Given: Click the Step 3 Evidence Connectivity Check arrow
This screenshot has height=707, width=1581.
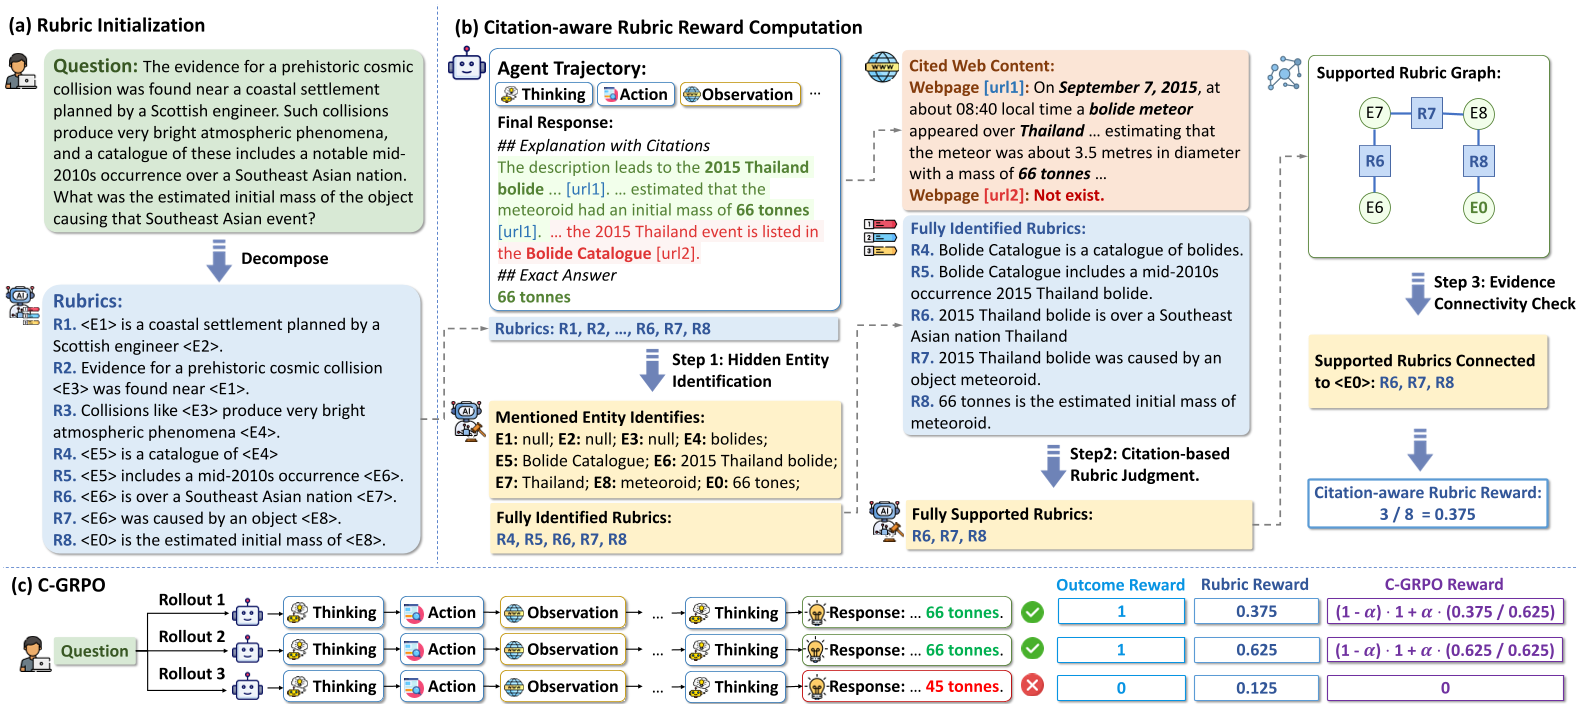Looking at the screenshot, I should [x=1416, y=293].
